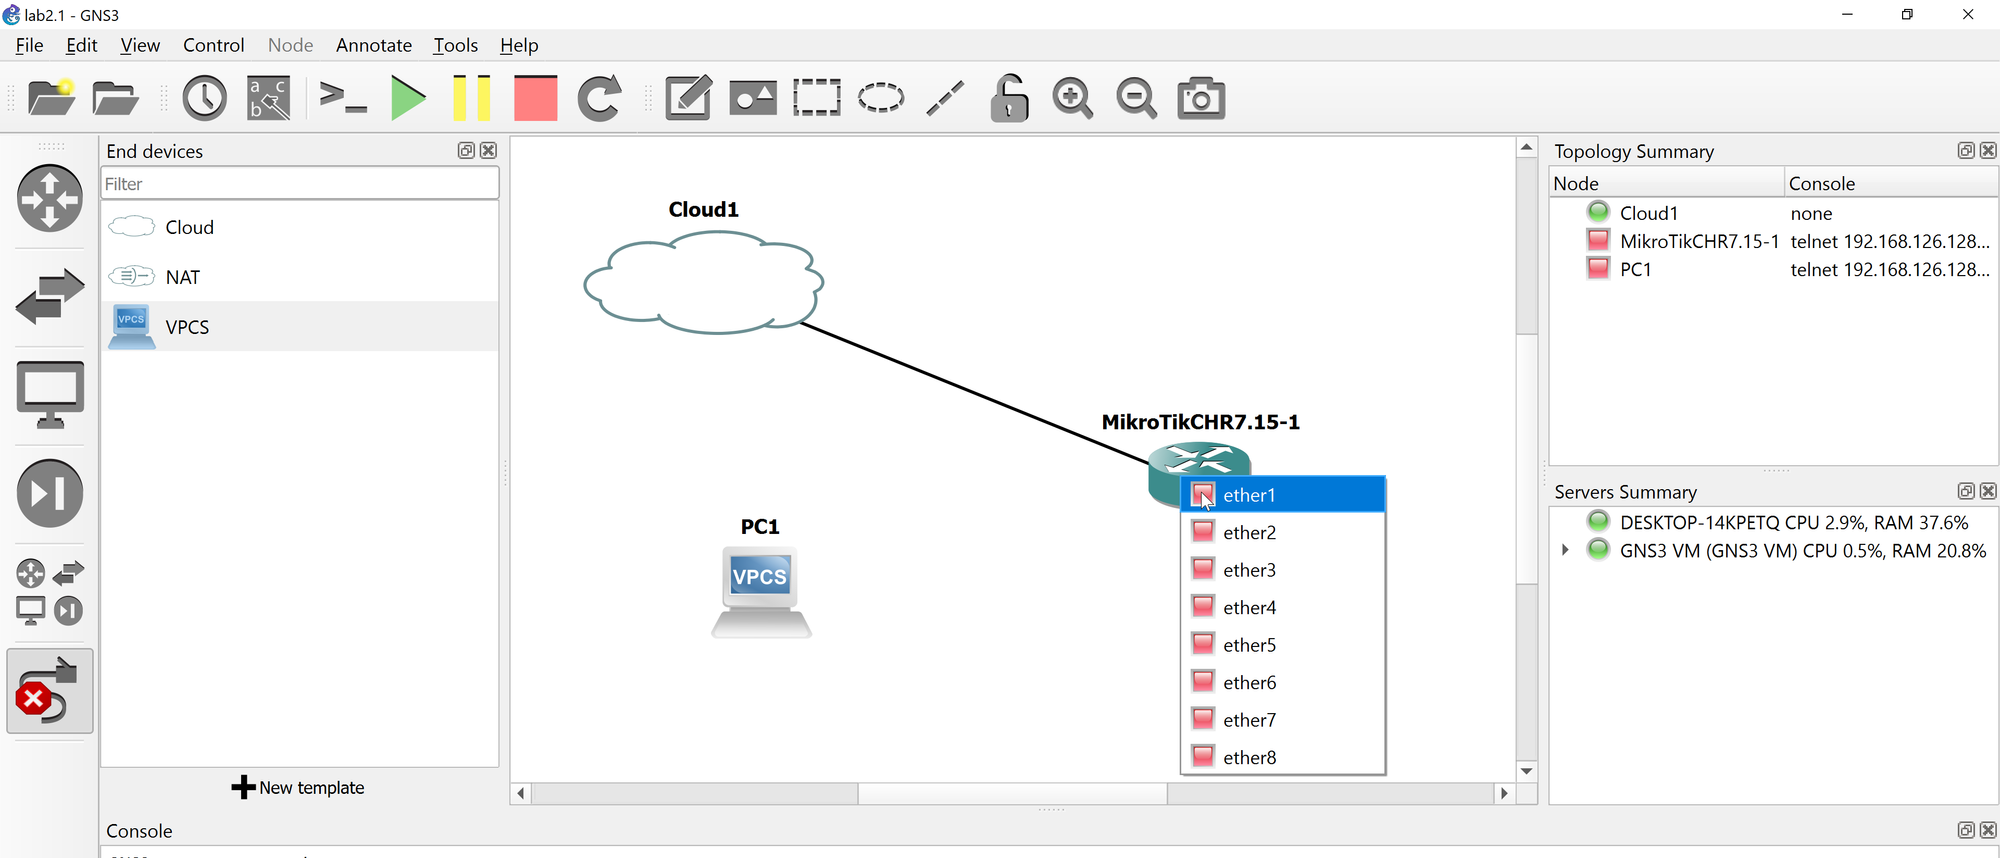Select Cloud1 row in Topology Summary
The height and width of the screenshot is (858, 2000).
pos(1772,213)
